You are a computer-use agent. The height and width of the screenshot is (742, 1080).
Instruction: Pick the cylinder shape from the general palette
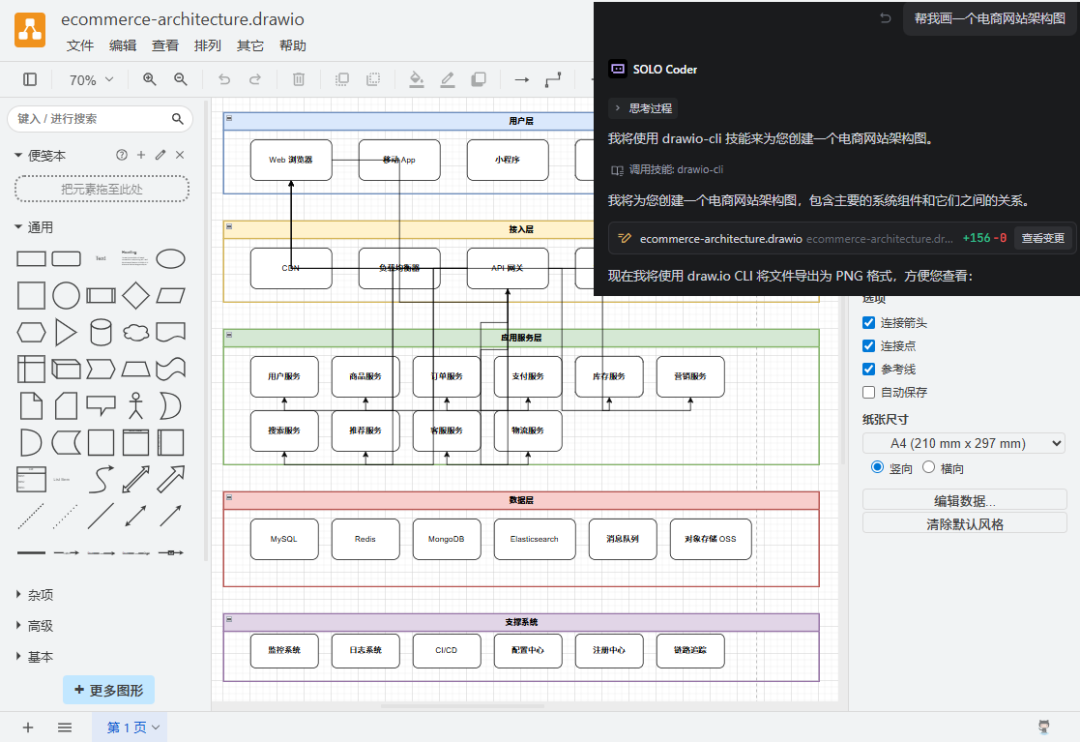pyautogui.click(x=101, y=332)
